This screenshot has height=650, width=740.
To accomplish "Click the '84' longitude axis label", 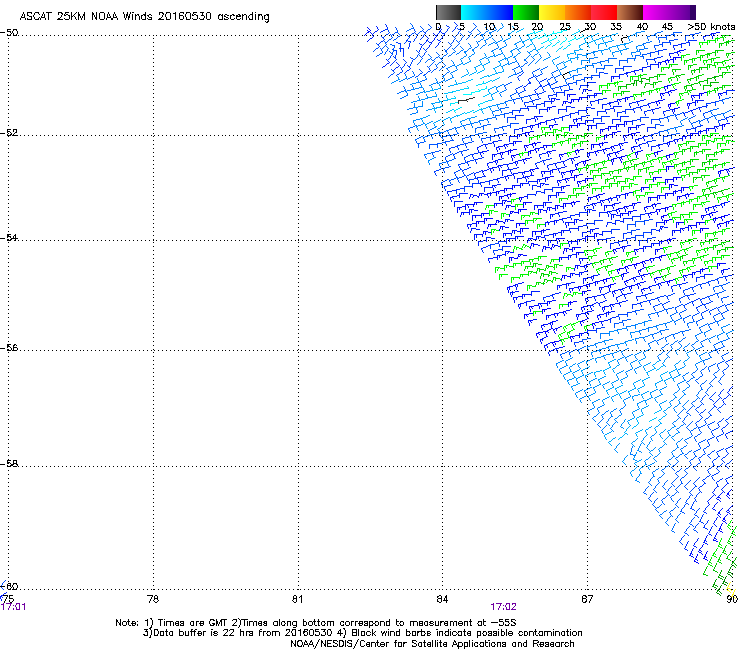I will [442, 599].
